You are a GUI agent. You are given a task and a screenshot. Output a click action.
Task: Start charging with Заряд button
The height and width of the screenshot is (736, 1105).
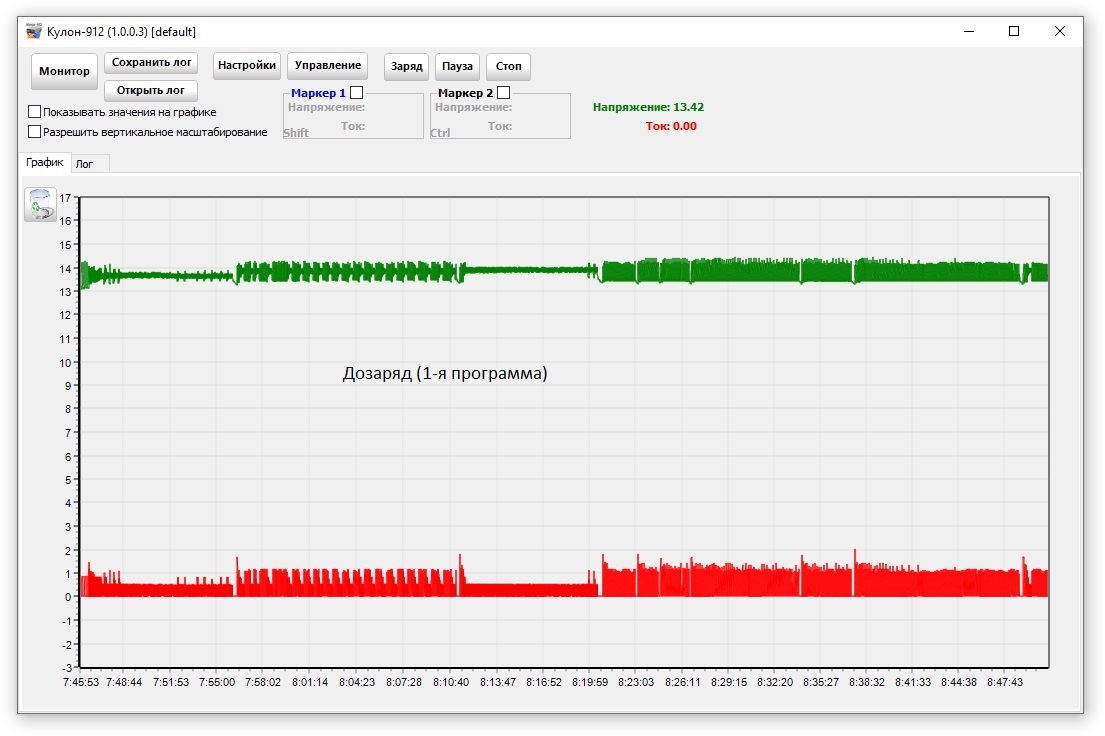point(406,67)
